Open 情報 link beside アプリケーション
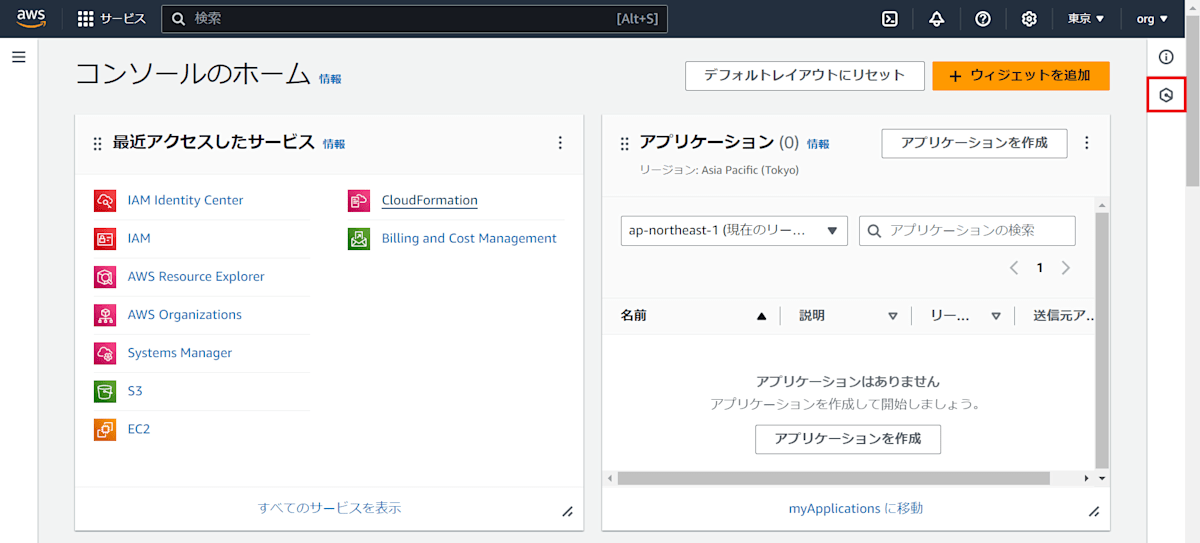 818,144
